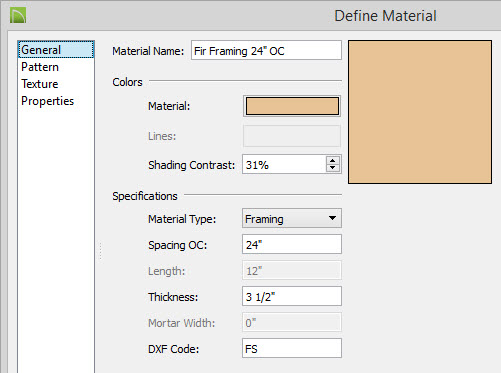Expand the Material Type dropdown

292,218
